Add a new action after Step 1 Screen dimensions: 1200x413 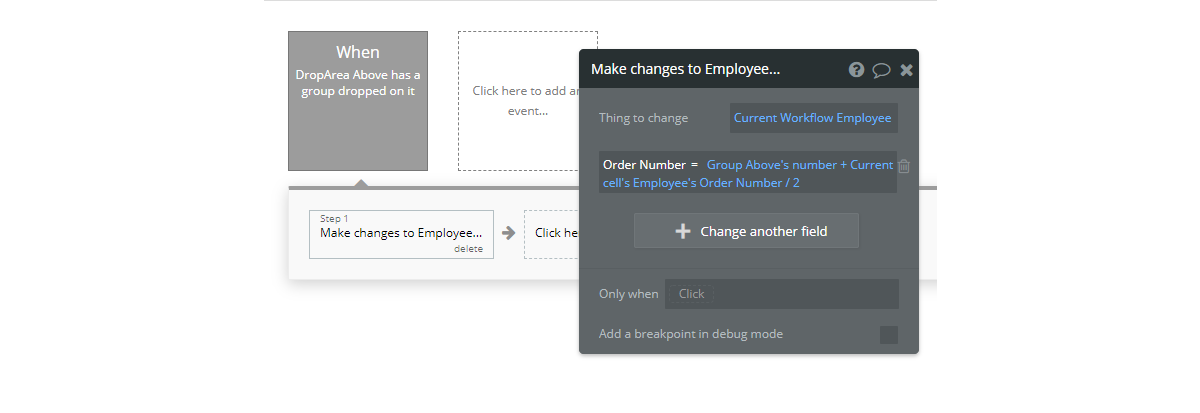[x=552, y=233]
